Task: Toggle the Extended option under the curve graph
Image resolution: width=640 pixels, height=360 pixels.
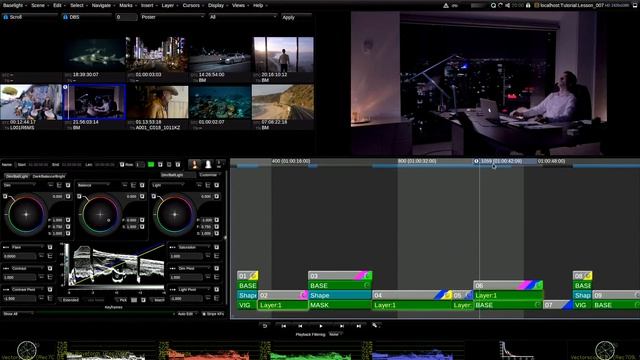Action: click(68, 300)
